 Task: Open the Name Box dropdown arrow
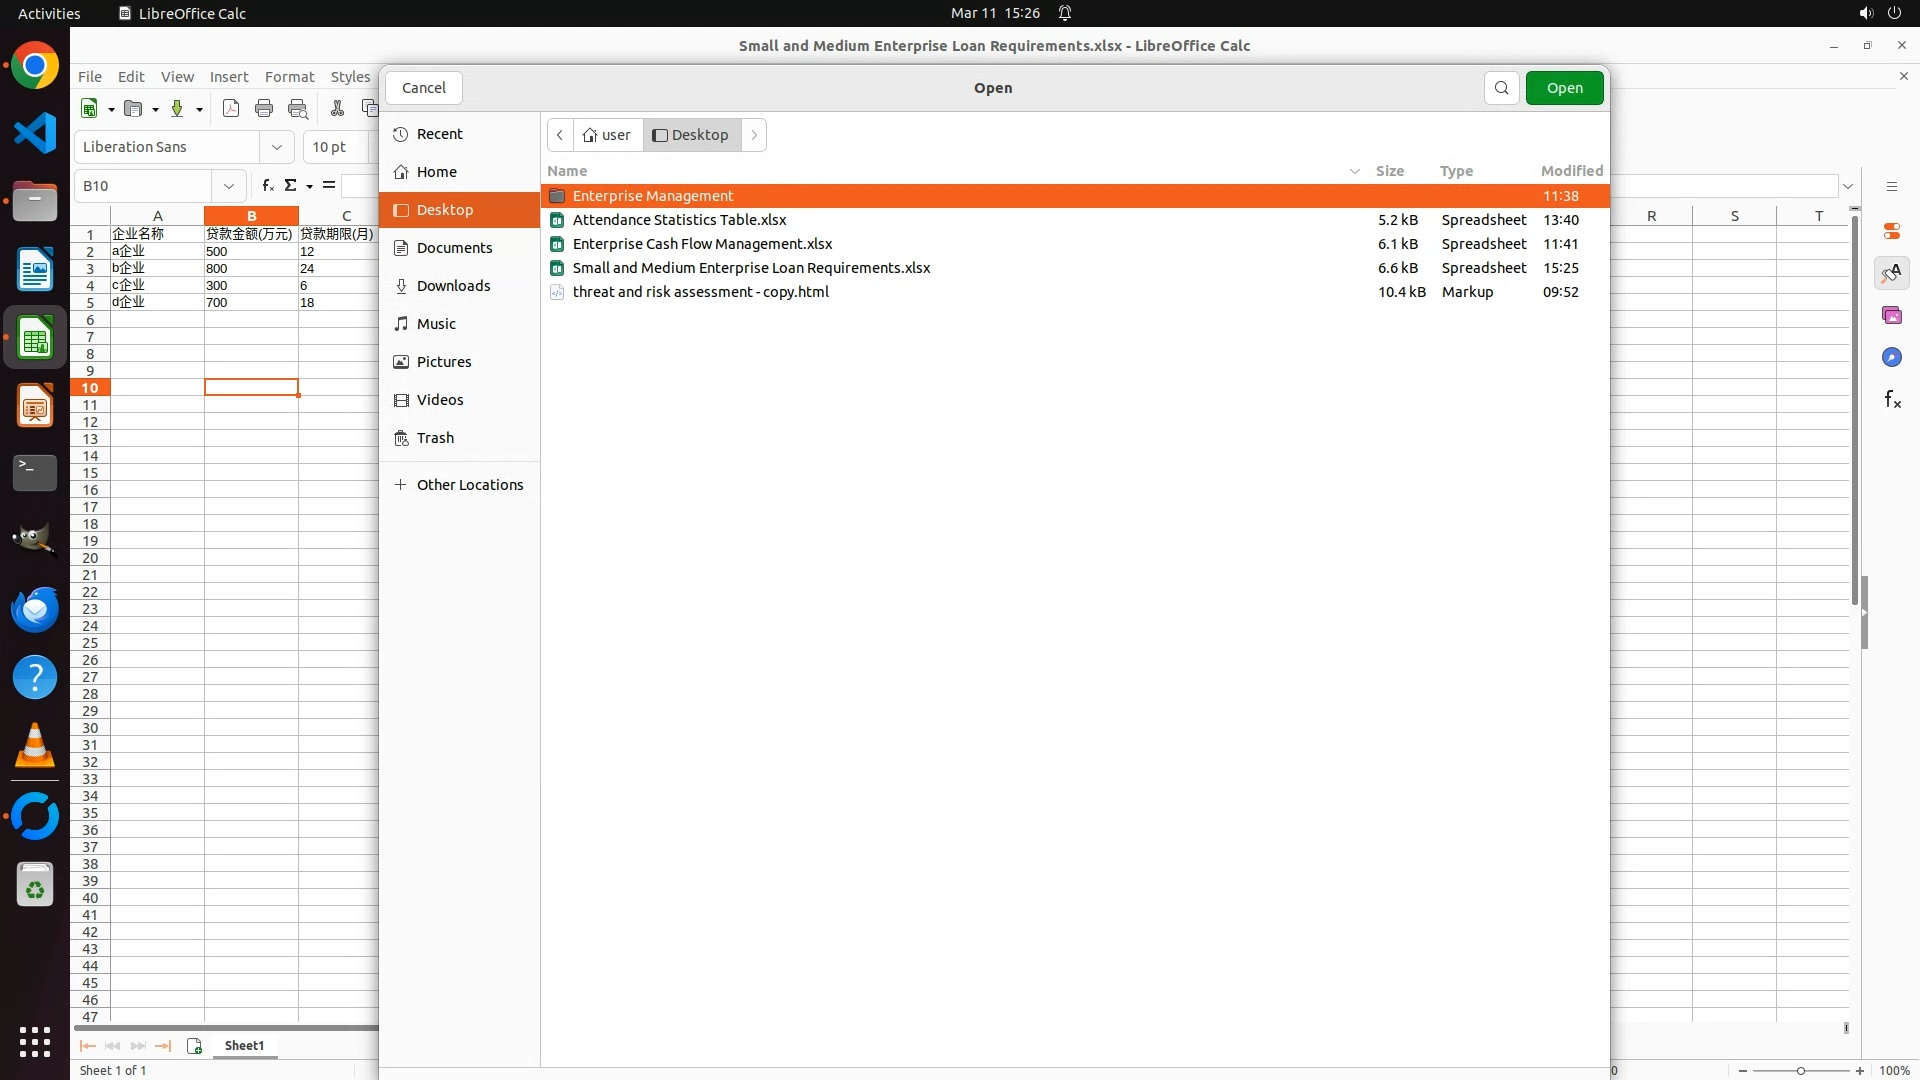[x=229, y=186]
